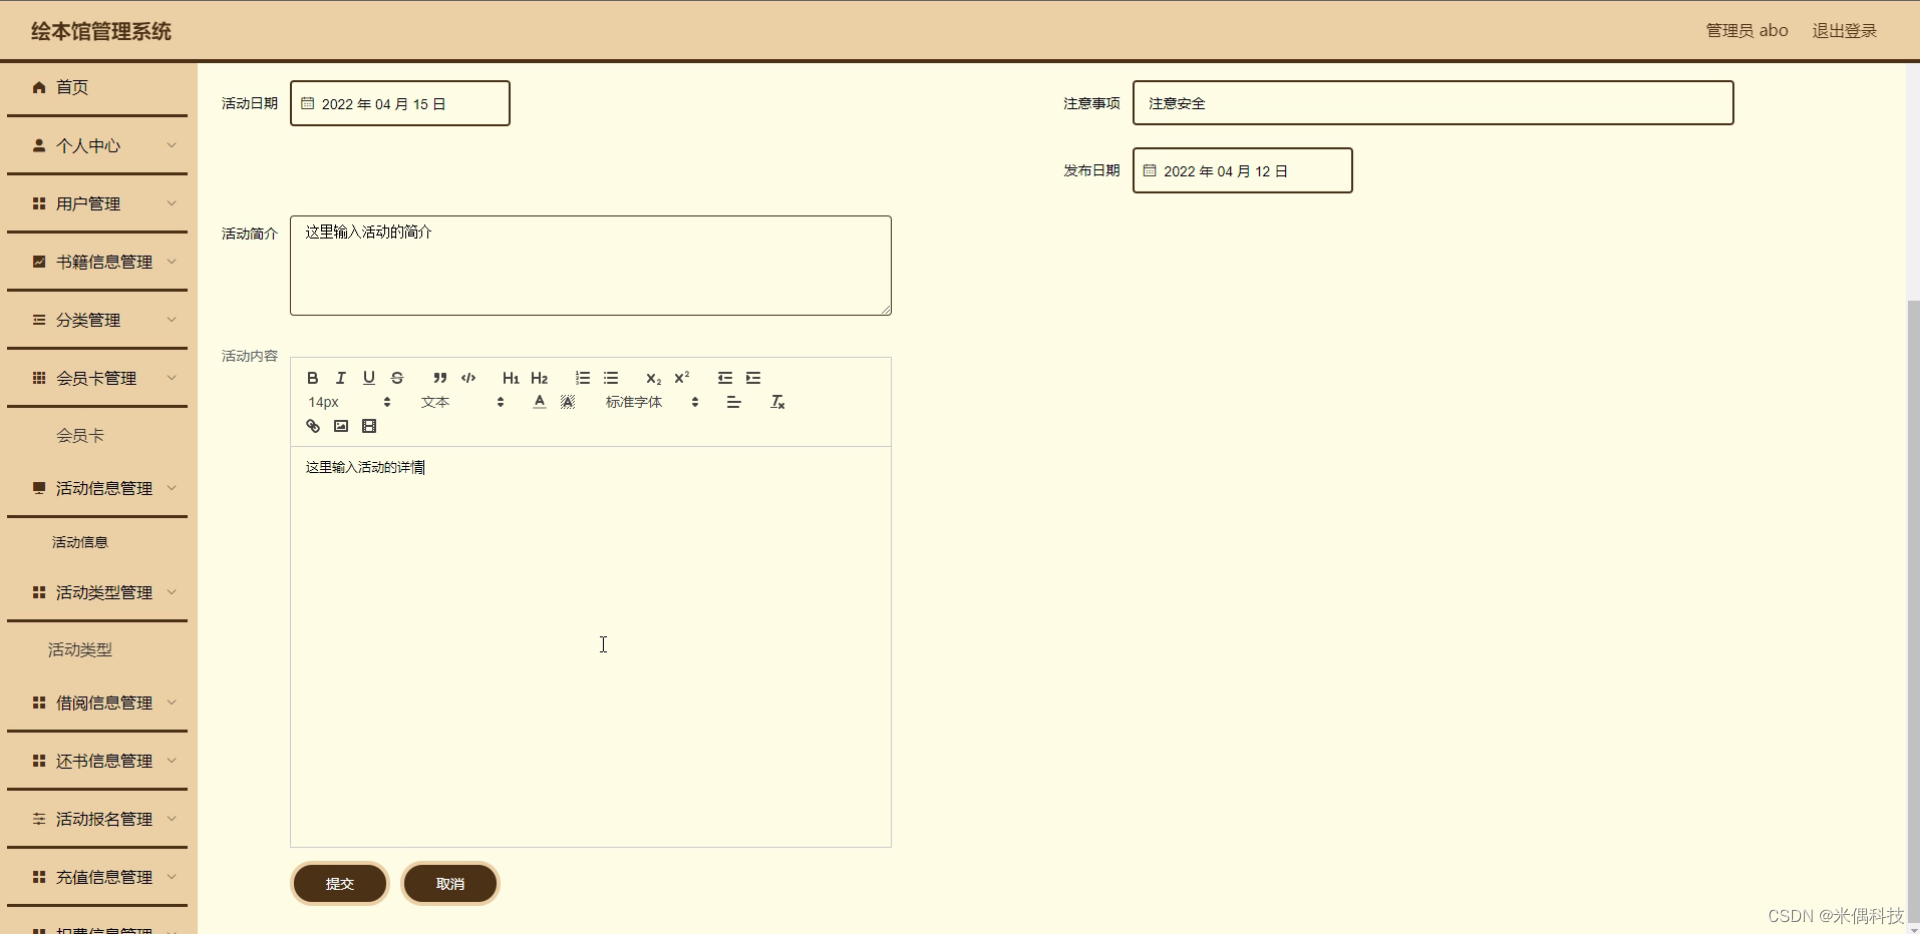Insert an ordered list
Viewport: 1920px width, 934px height.
coord(582,378)
